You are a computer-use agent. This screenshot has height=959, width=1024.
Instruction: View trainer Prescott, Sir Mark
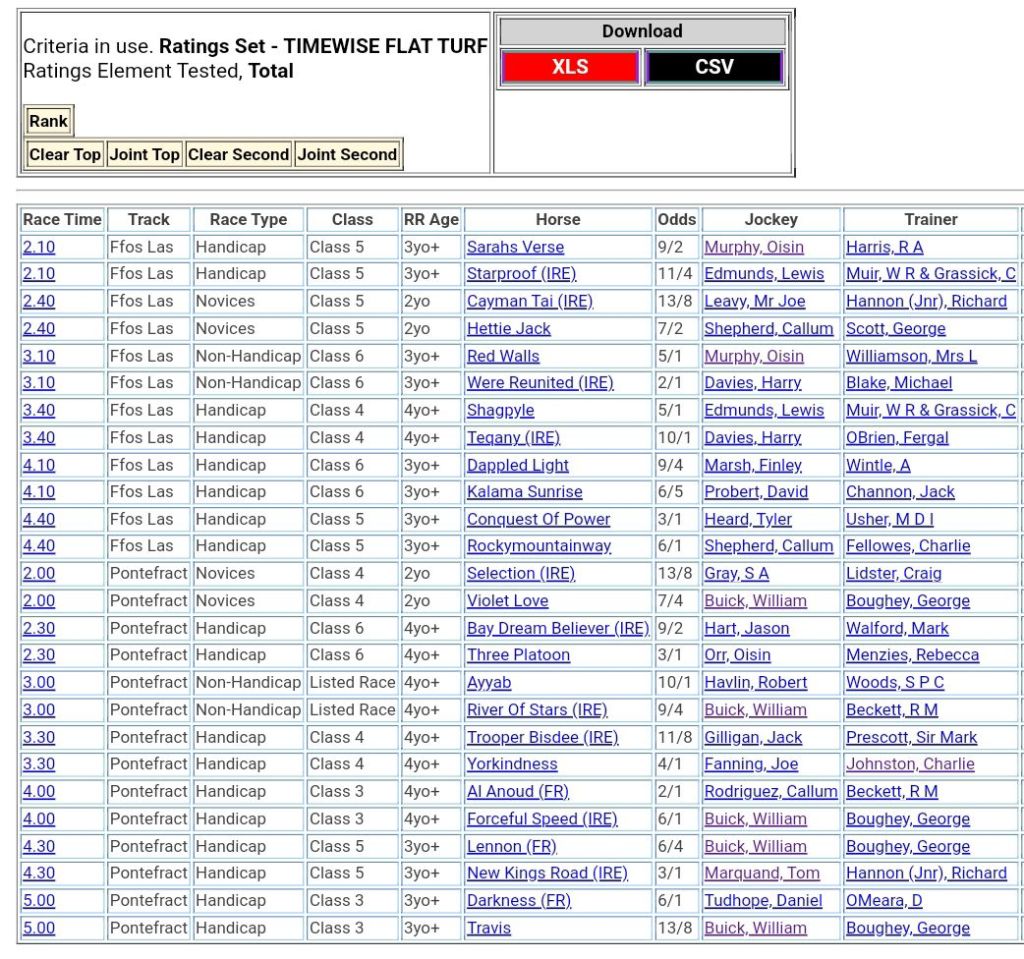click(911, 737)
